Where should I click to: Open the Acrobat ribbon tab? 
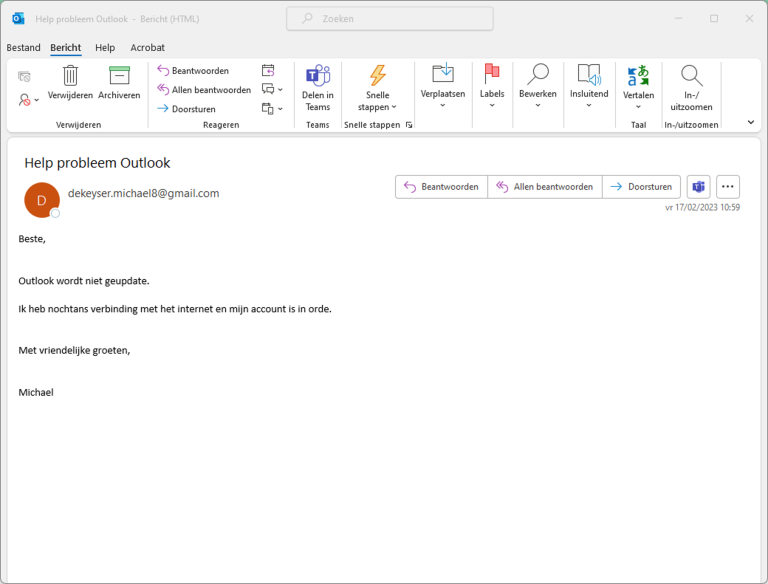[147, 48]
